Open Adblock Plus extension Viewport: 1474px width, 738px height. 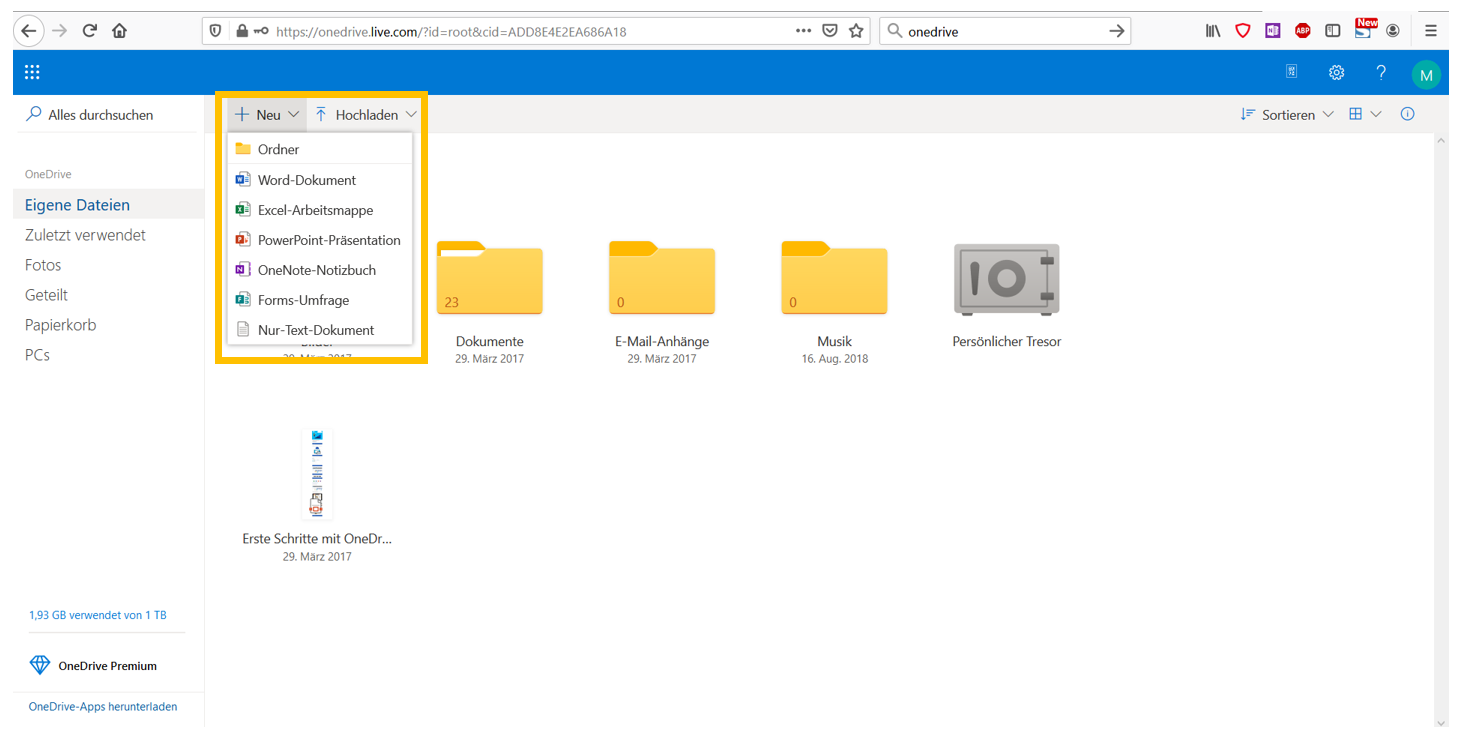pyautogui.click(x=1302, y=31)
